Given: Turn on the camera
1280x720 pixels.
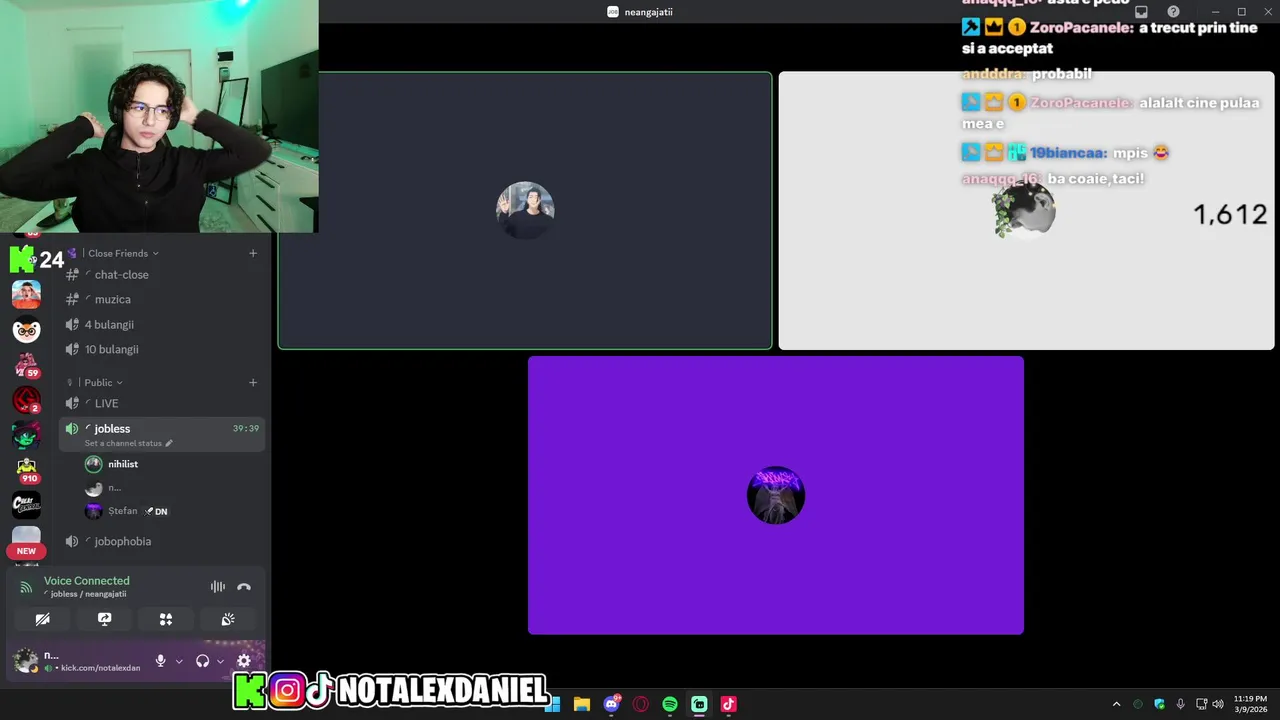Looking at the screenshot, I should pos(42,619).
